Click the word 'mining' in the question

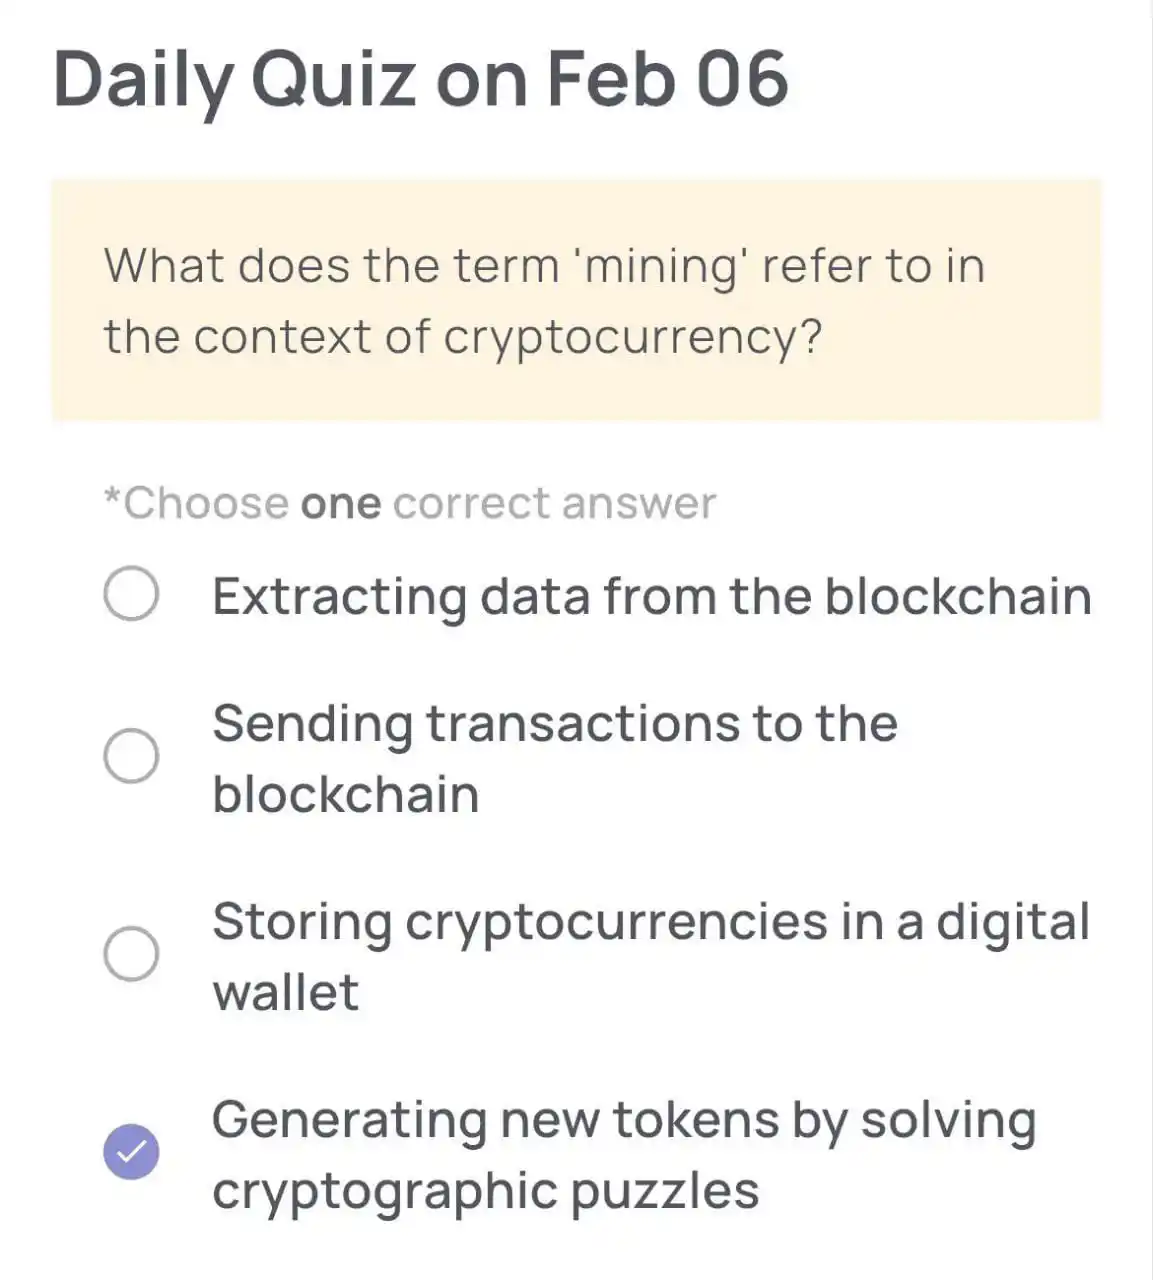663,268
